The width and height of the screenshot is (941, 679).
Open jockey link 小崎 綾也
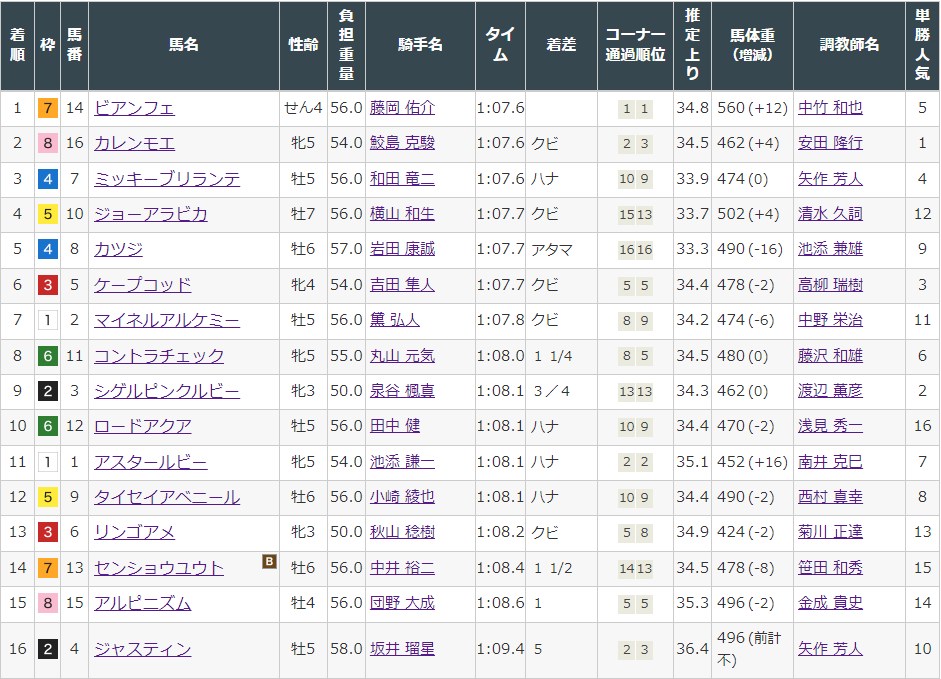tap(402, 497)
